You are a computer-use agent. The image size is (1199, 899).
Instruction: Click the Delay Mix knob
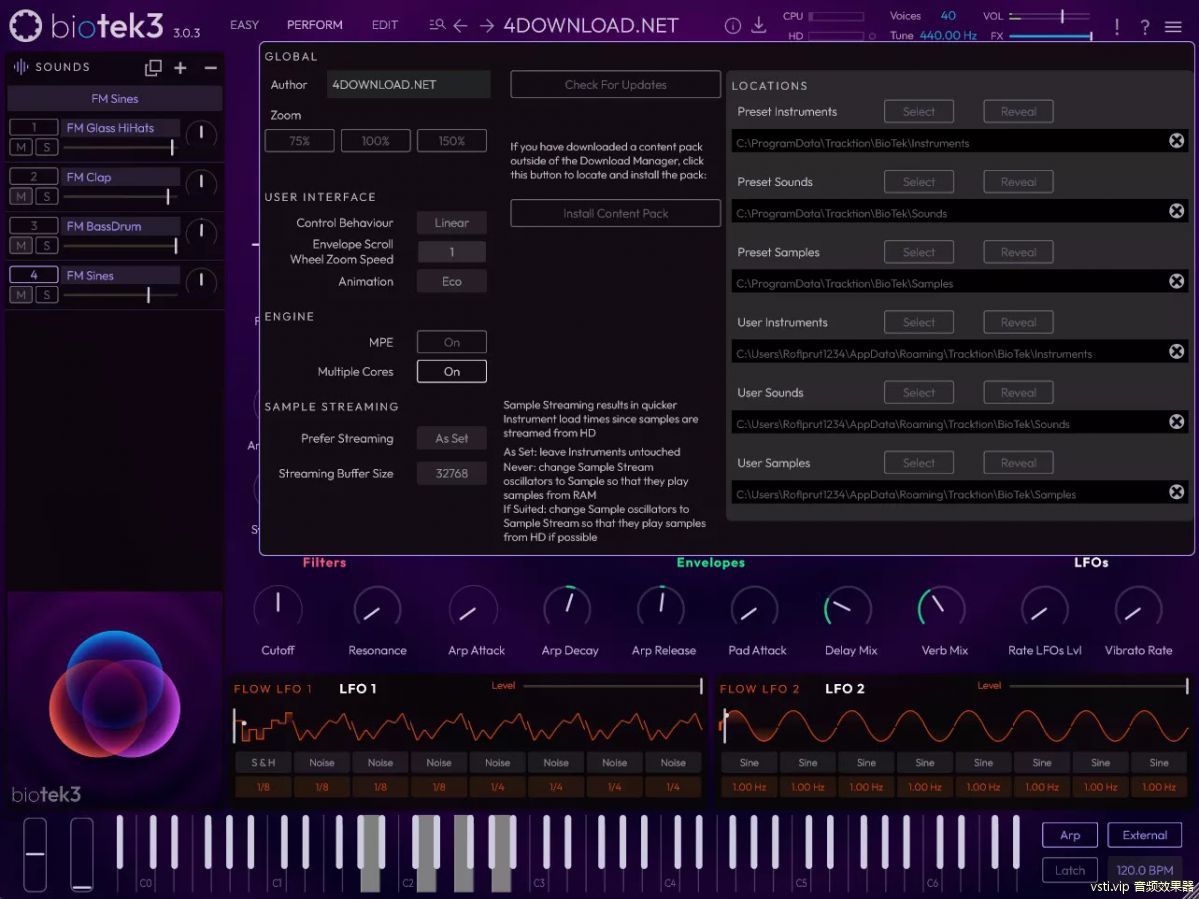coord(847,609)
